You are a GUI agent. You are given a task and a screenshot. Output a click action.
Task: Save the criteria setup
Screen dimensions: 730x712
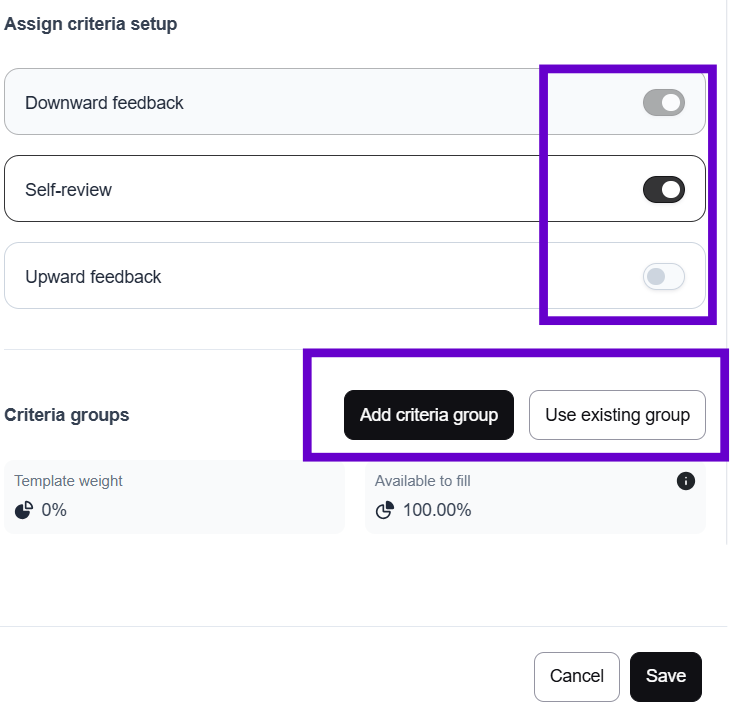click(665, 677)
